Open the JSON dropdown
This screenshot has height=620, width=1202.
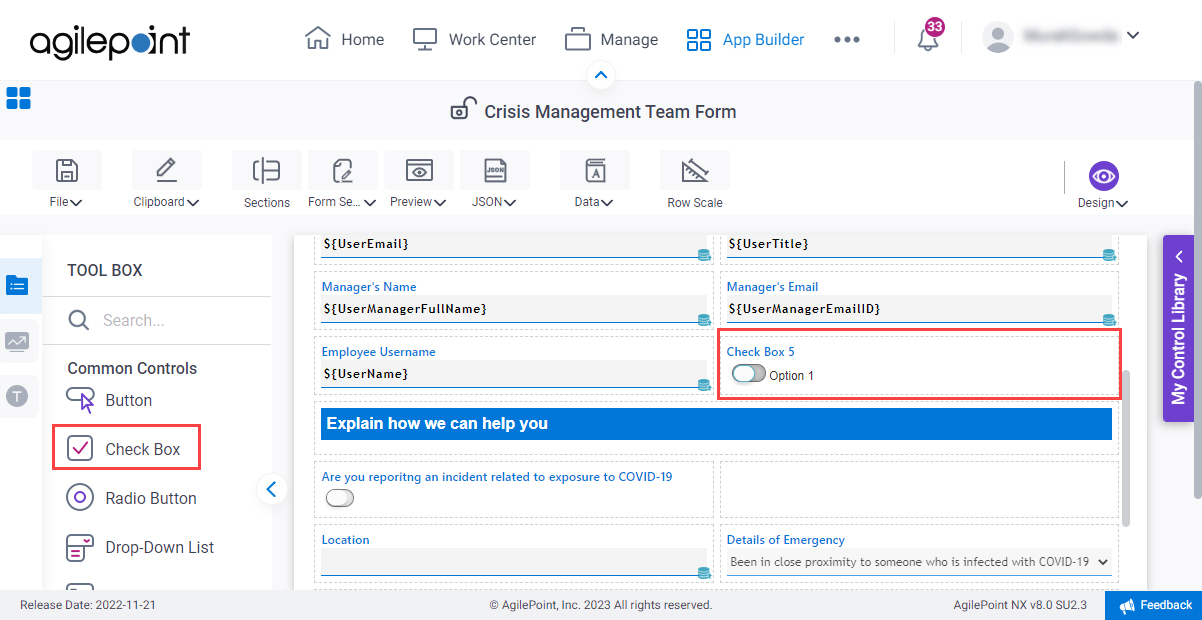pos(495,180)
